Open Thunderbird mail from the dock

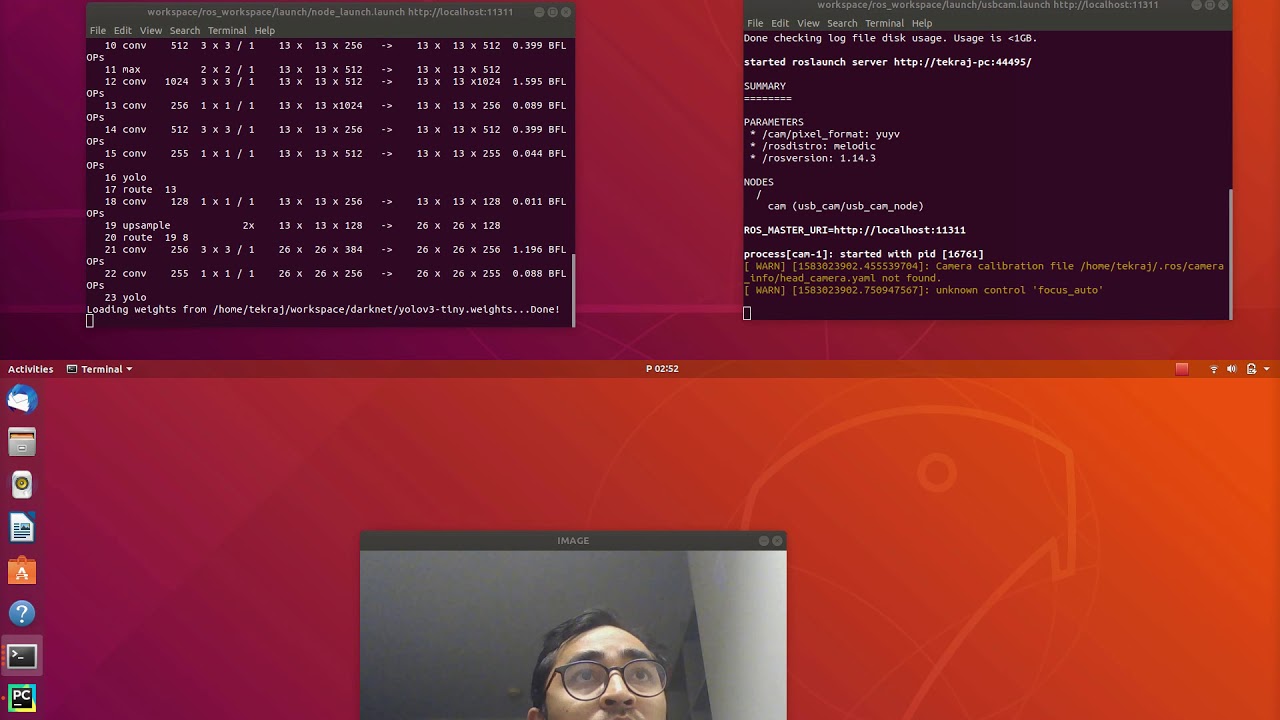22,400
